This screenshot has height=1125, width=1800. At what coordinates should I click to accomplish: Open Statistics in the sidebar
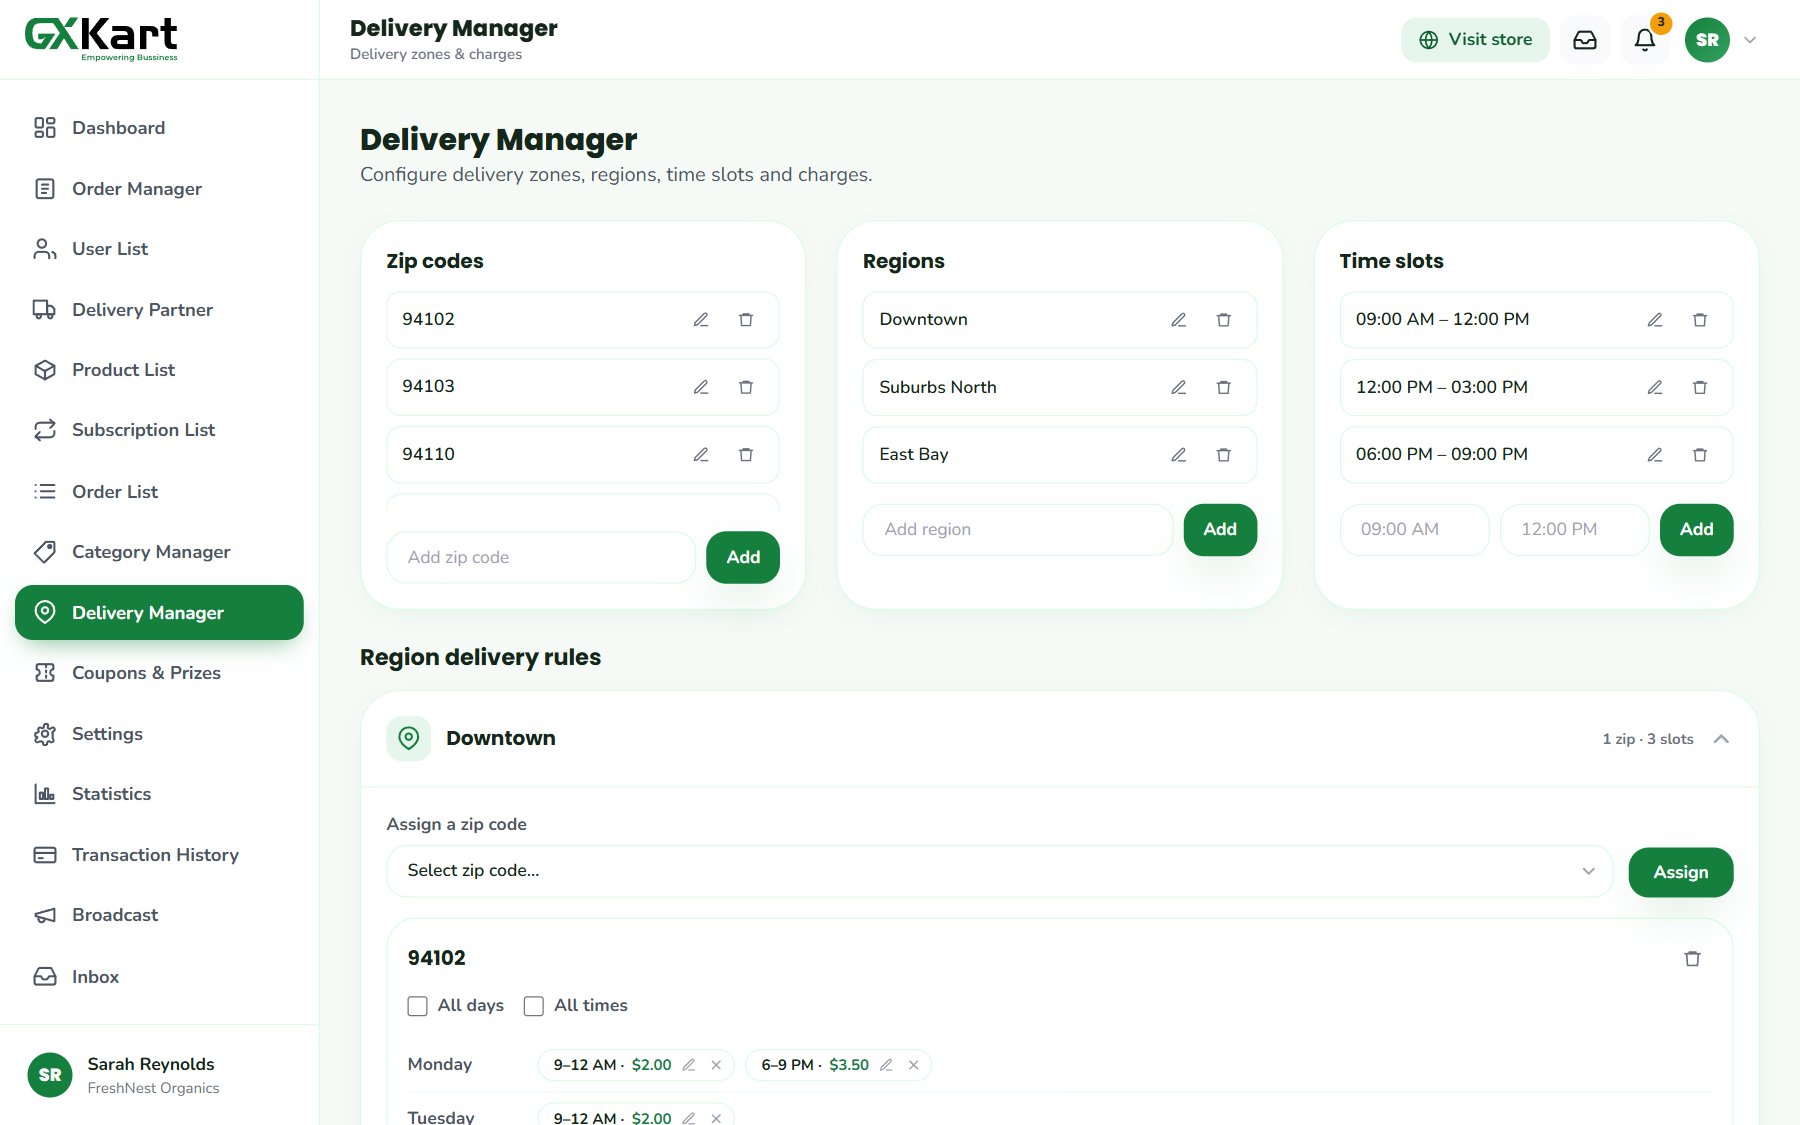click(159, 794)
